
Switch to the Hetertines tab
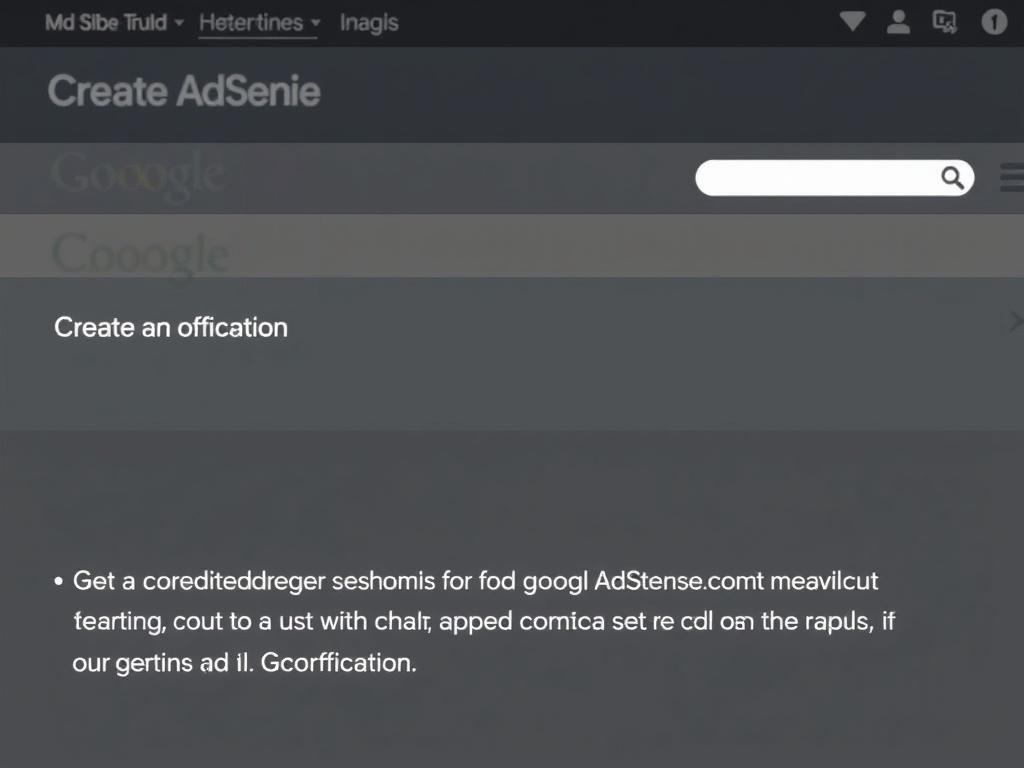coord(250,22)
